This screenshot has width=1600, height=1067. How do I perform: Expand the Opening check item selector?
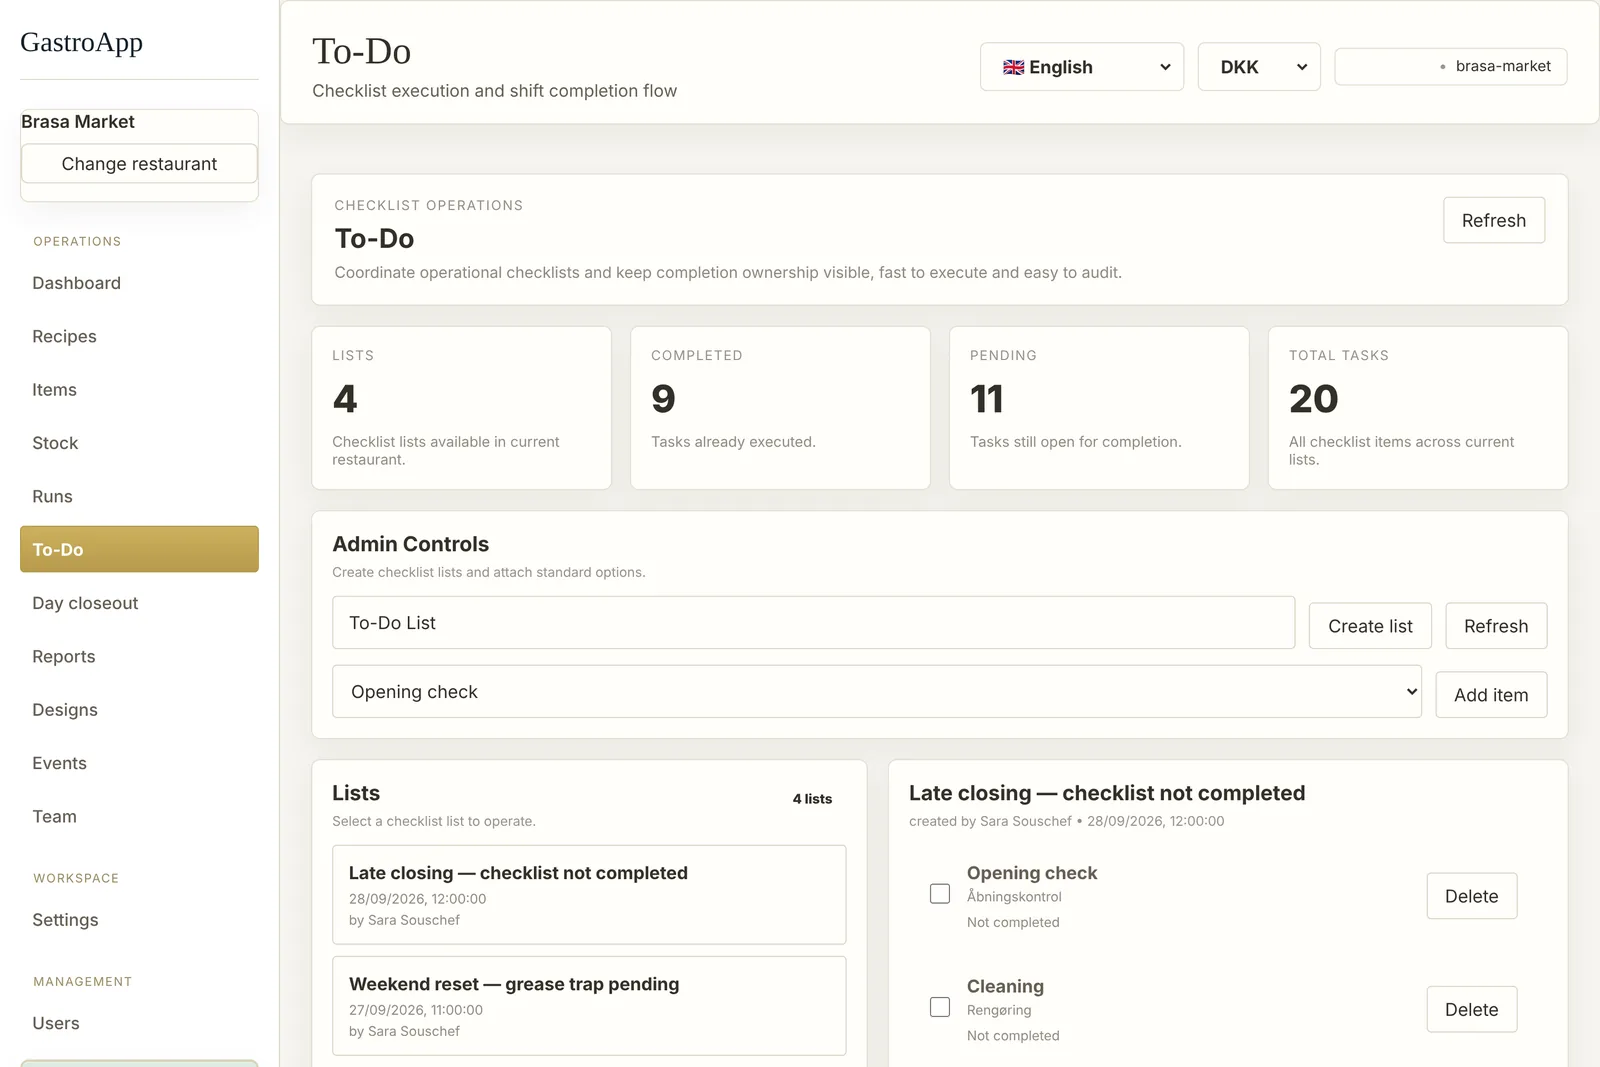(x=877, y=692)
